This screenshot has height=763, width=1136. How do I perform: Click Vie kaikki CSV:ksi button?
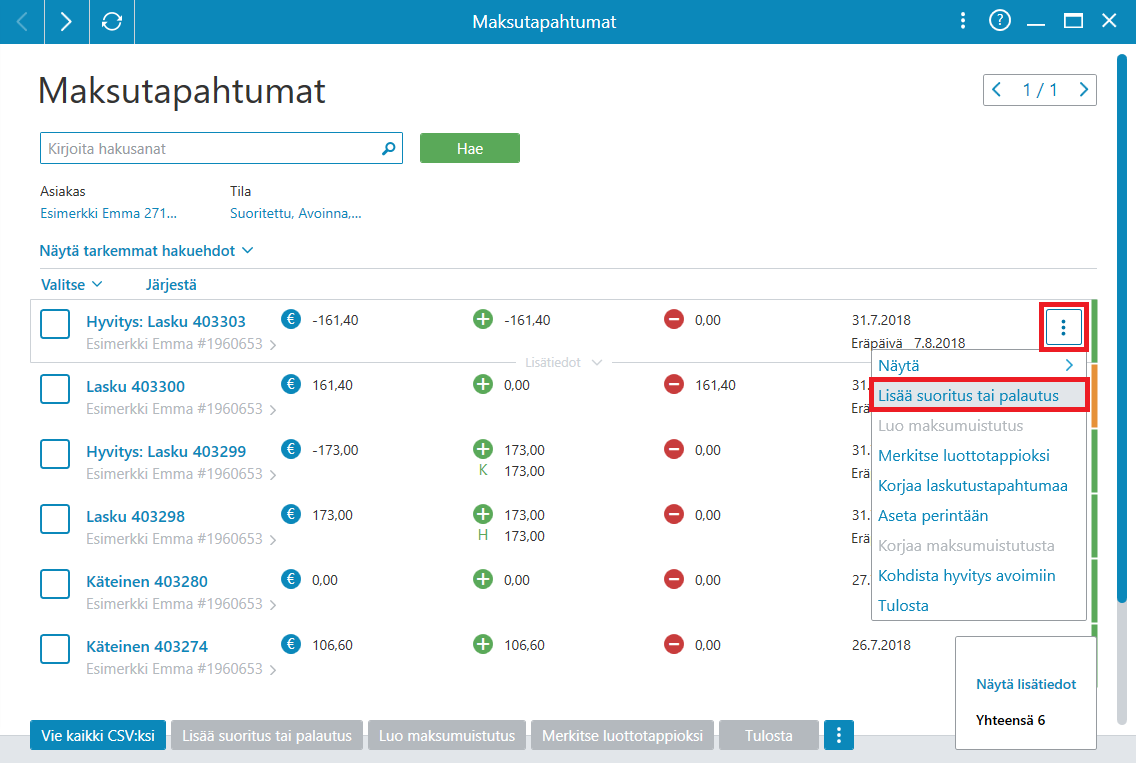(98, 735)
